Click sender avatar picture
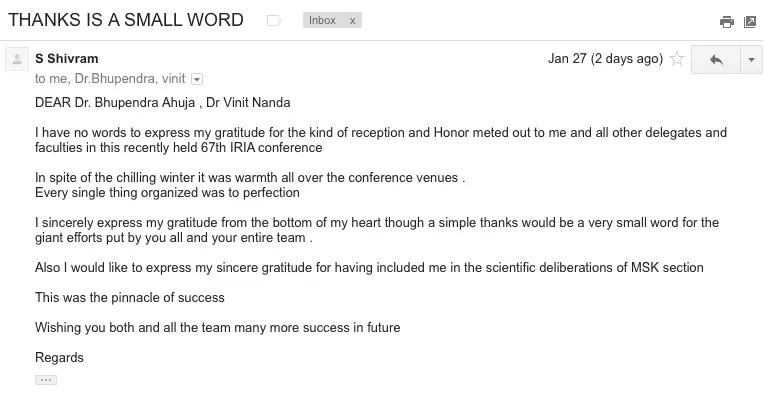 click(x=17, y=60)
